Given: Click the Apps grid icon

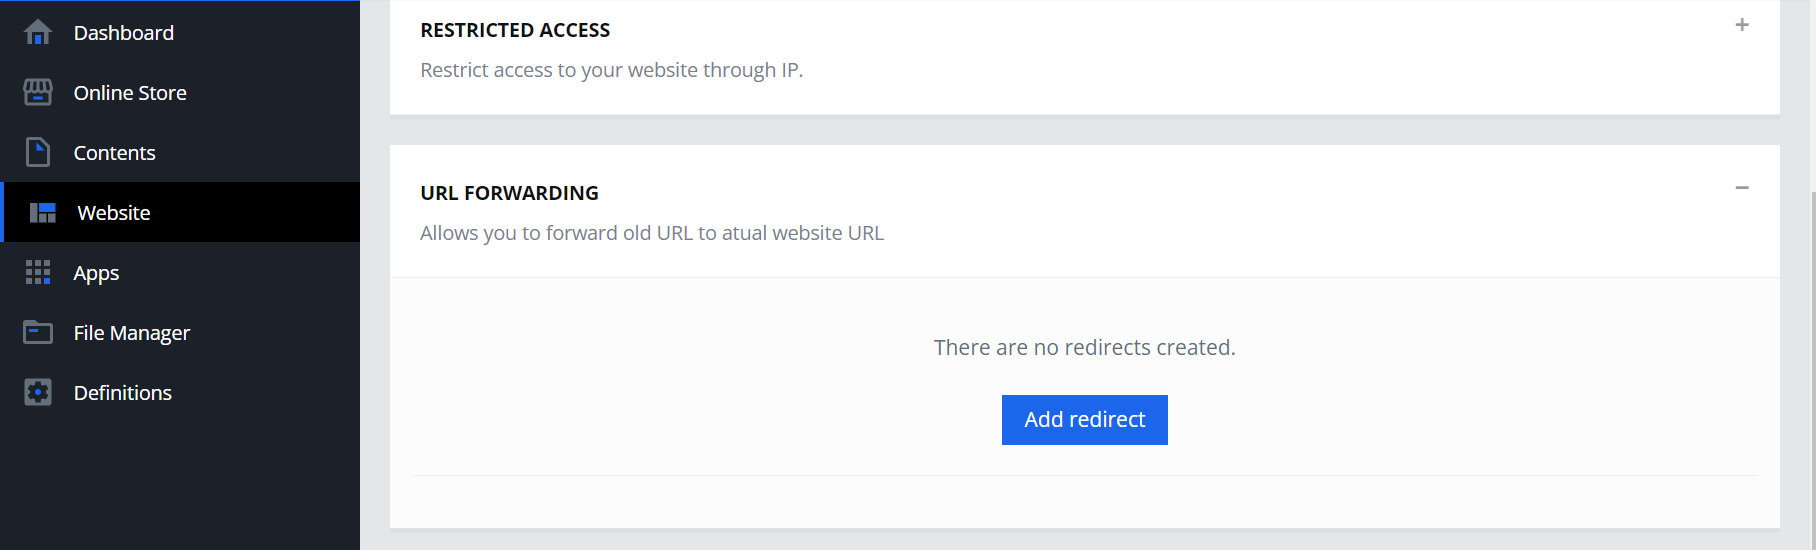Looking at the screenshot, I should pyautogui.click(x=38, y=272).
